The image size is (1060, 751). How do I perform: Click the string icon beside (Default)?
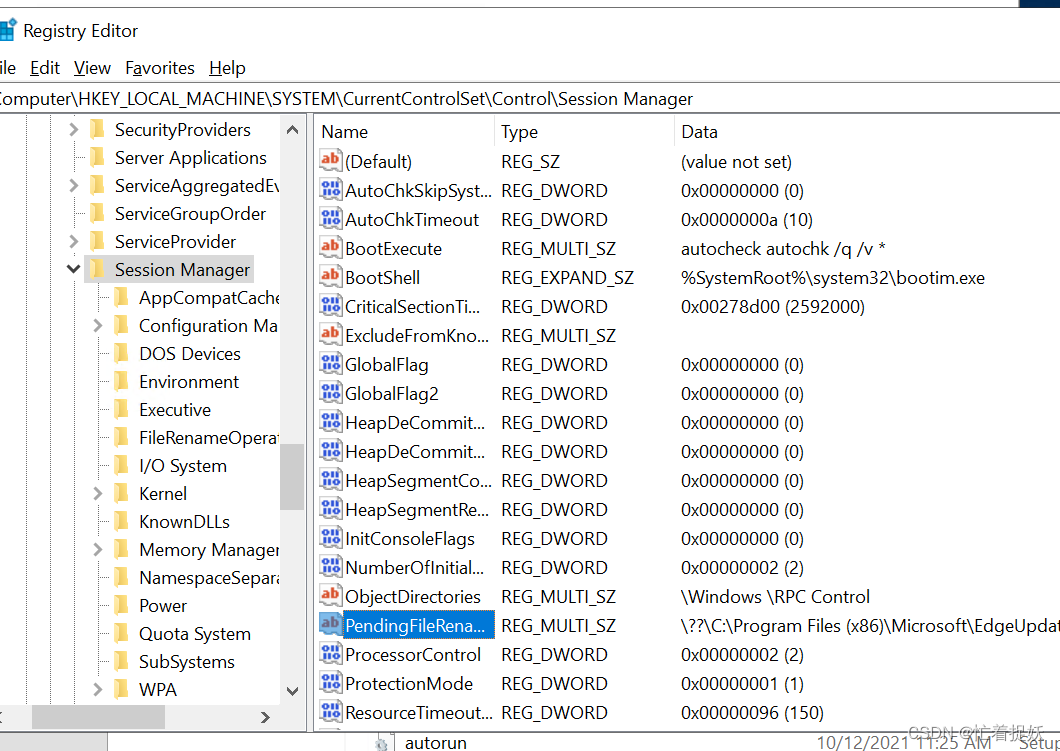coord(330,161)
